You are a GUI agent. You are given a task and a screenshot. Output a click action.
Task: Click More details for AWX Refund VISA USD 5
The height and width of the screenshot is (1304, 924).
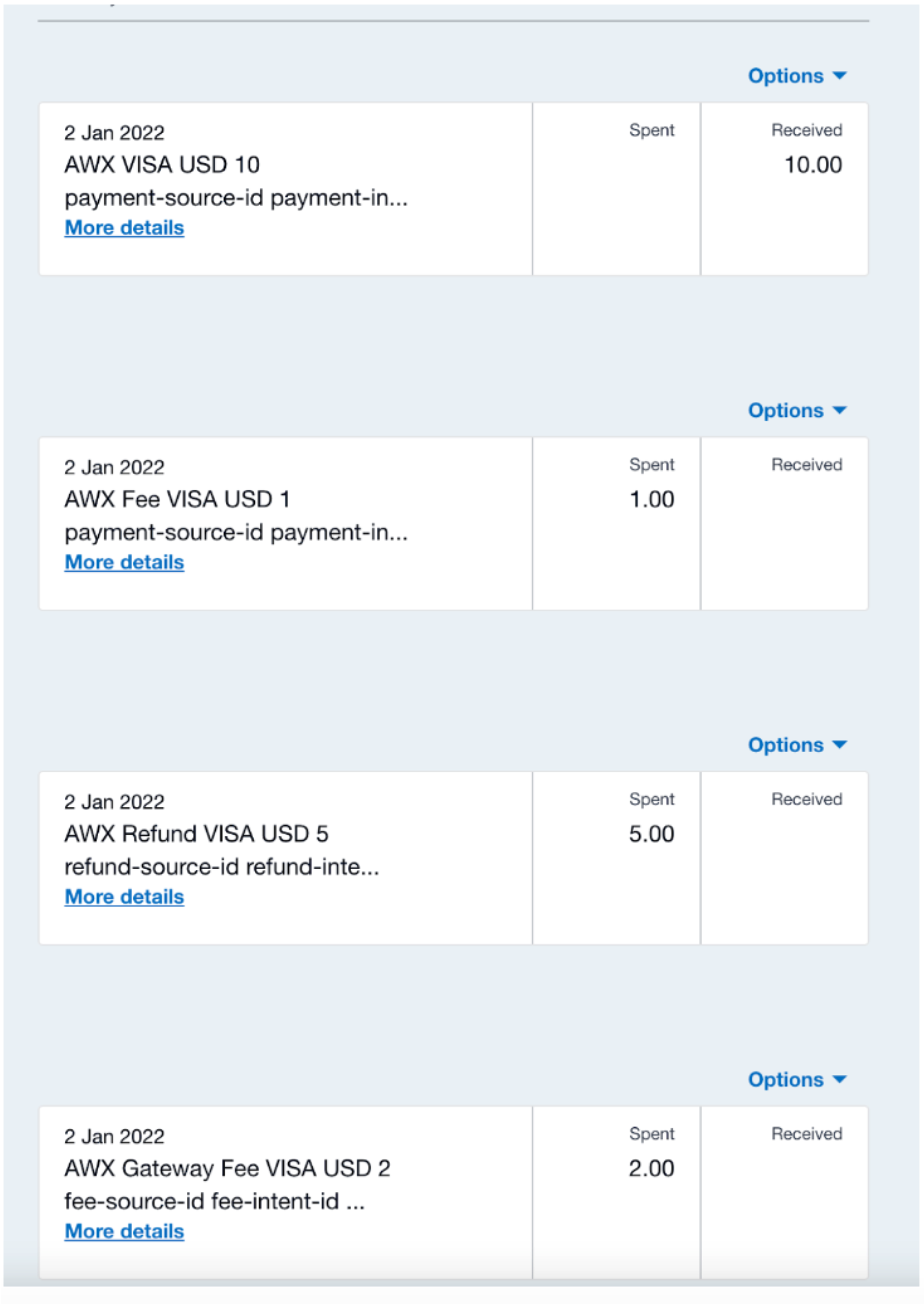click(x=124, y=897)
